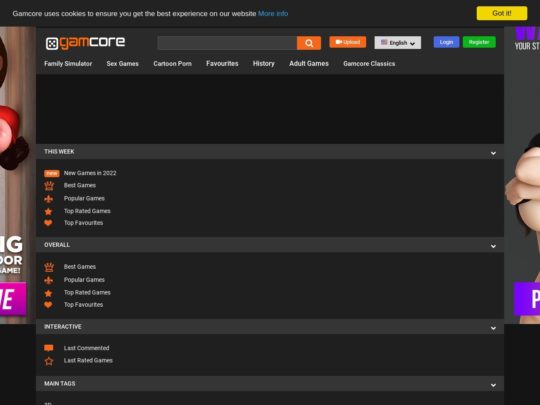540x405 pixels.
Task: Open the Adult Games menu item
Action: tap(309, 64)
